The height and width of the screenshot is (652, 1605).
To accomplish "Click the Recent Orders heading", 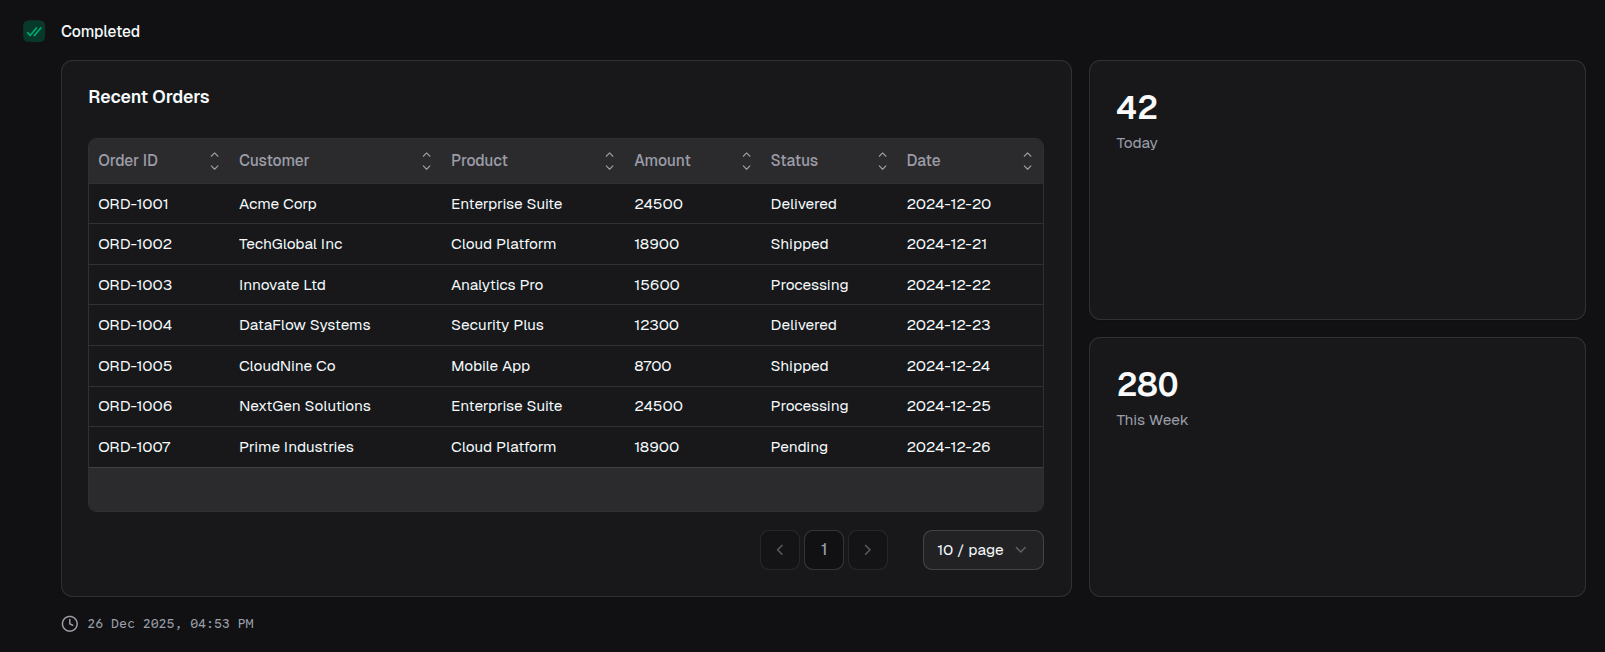I will click(149, 97).
